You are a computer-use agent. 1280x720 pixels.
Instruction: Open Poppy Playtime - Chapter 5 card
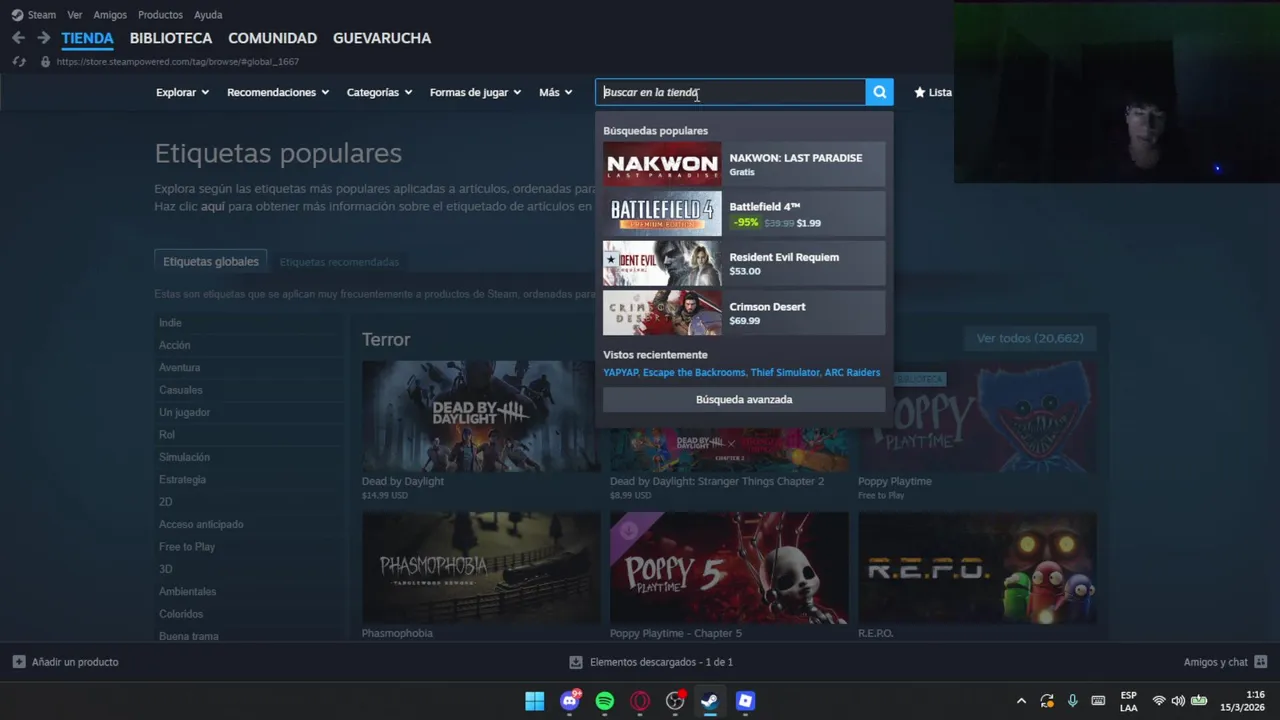point(729,576)
